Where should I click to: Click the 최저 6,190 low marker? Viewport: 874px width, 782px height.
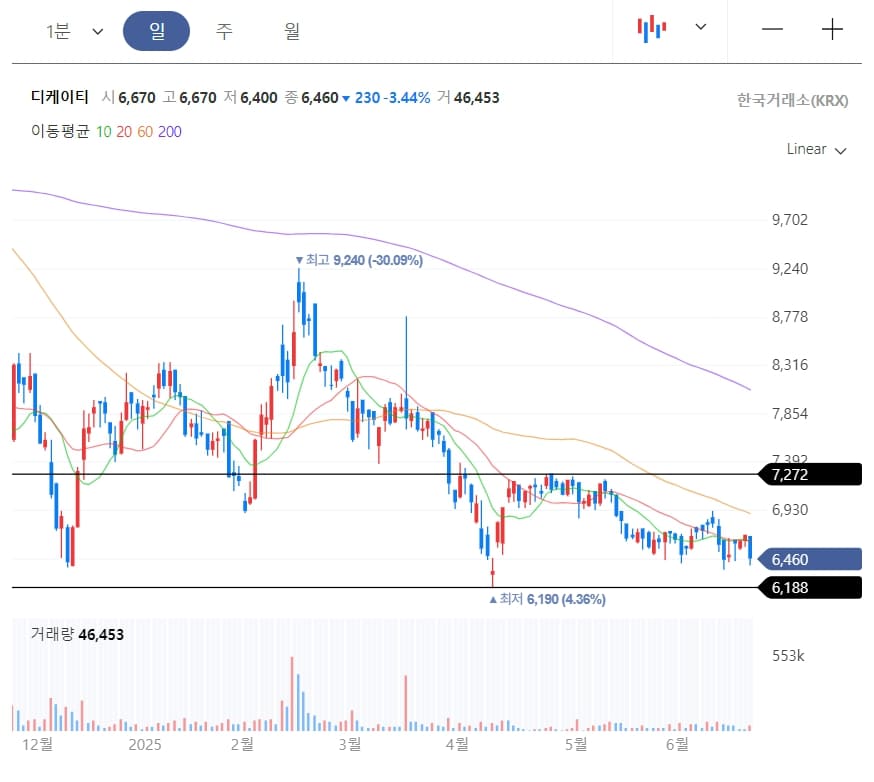547,599
